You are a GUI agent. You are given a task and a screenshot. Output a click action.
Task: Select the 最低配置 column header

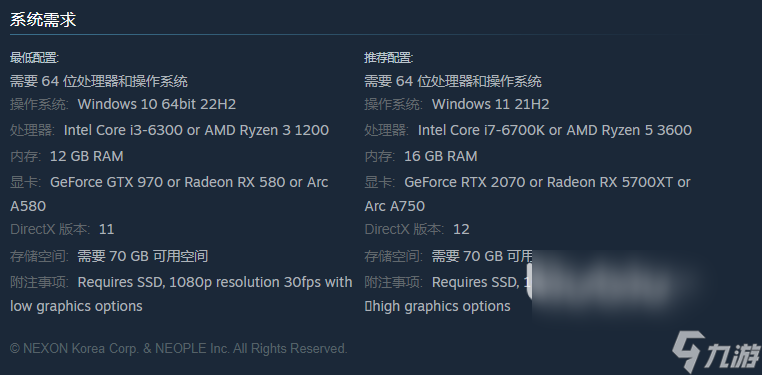pos(35,58)
